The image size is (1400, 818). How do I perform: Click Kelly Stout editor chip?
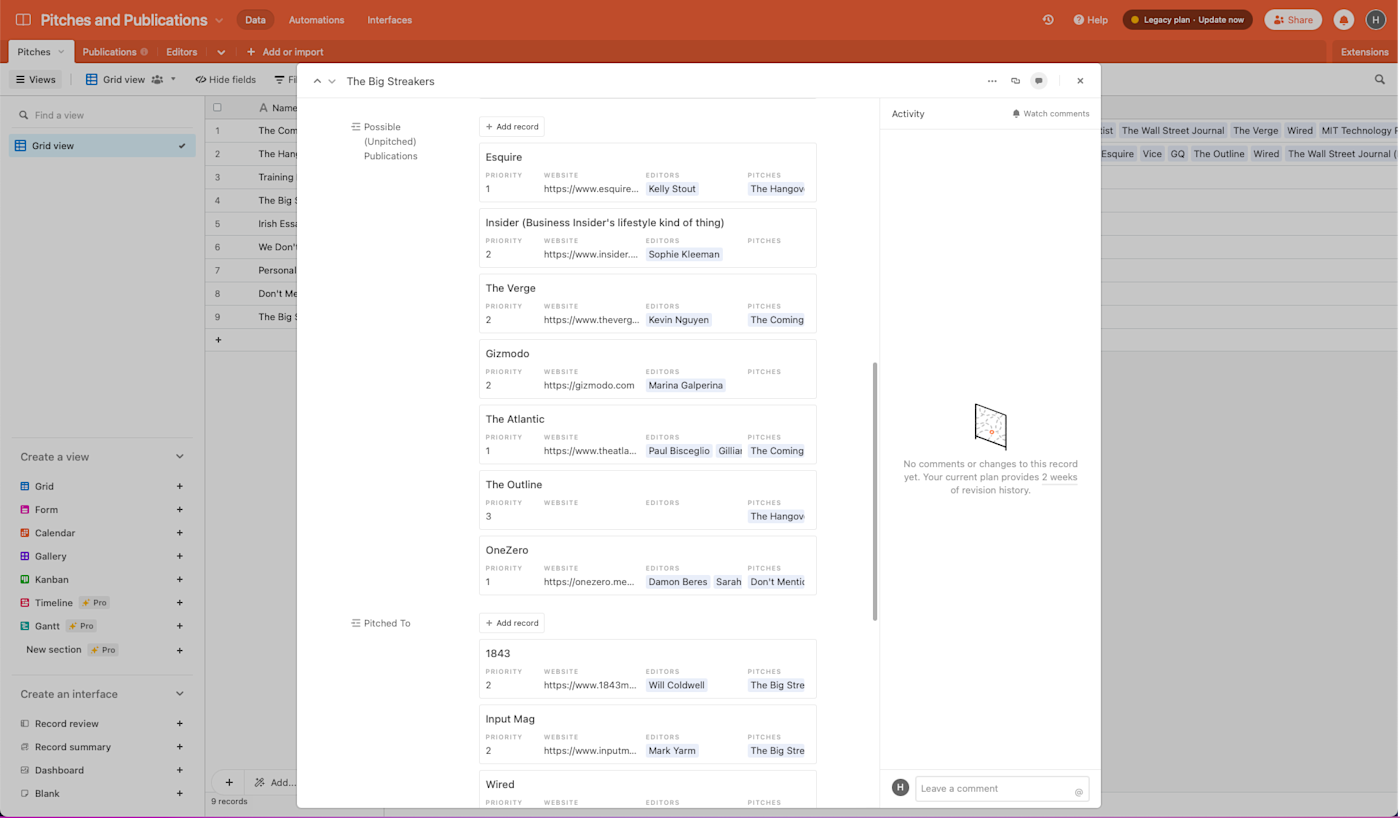672,189
